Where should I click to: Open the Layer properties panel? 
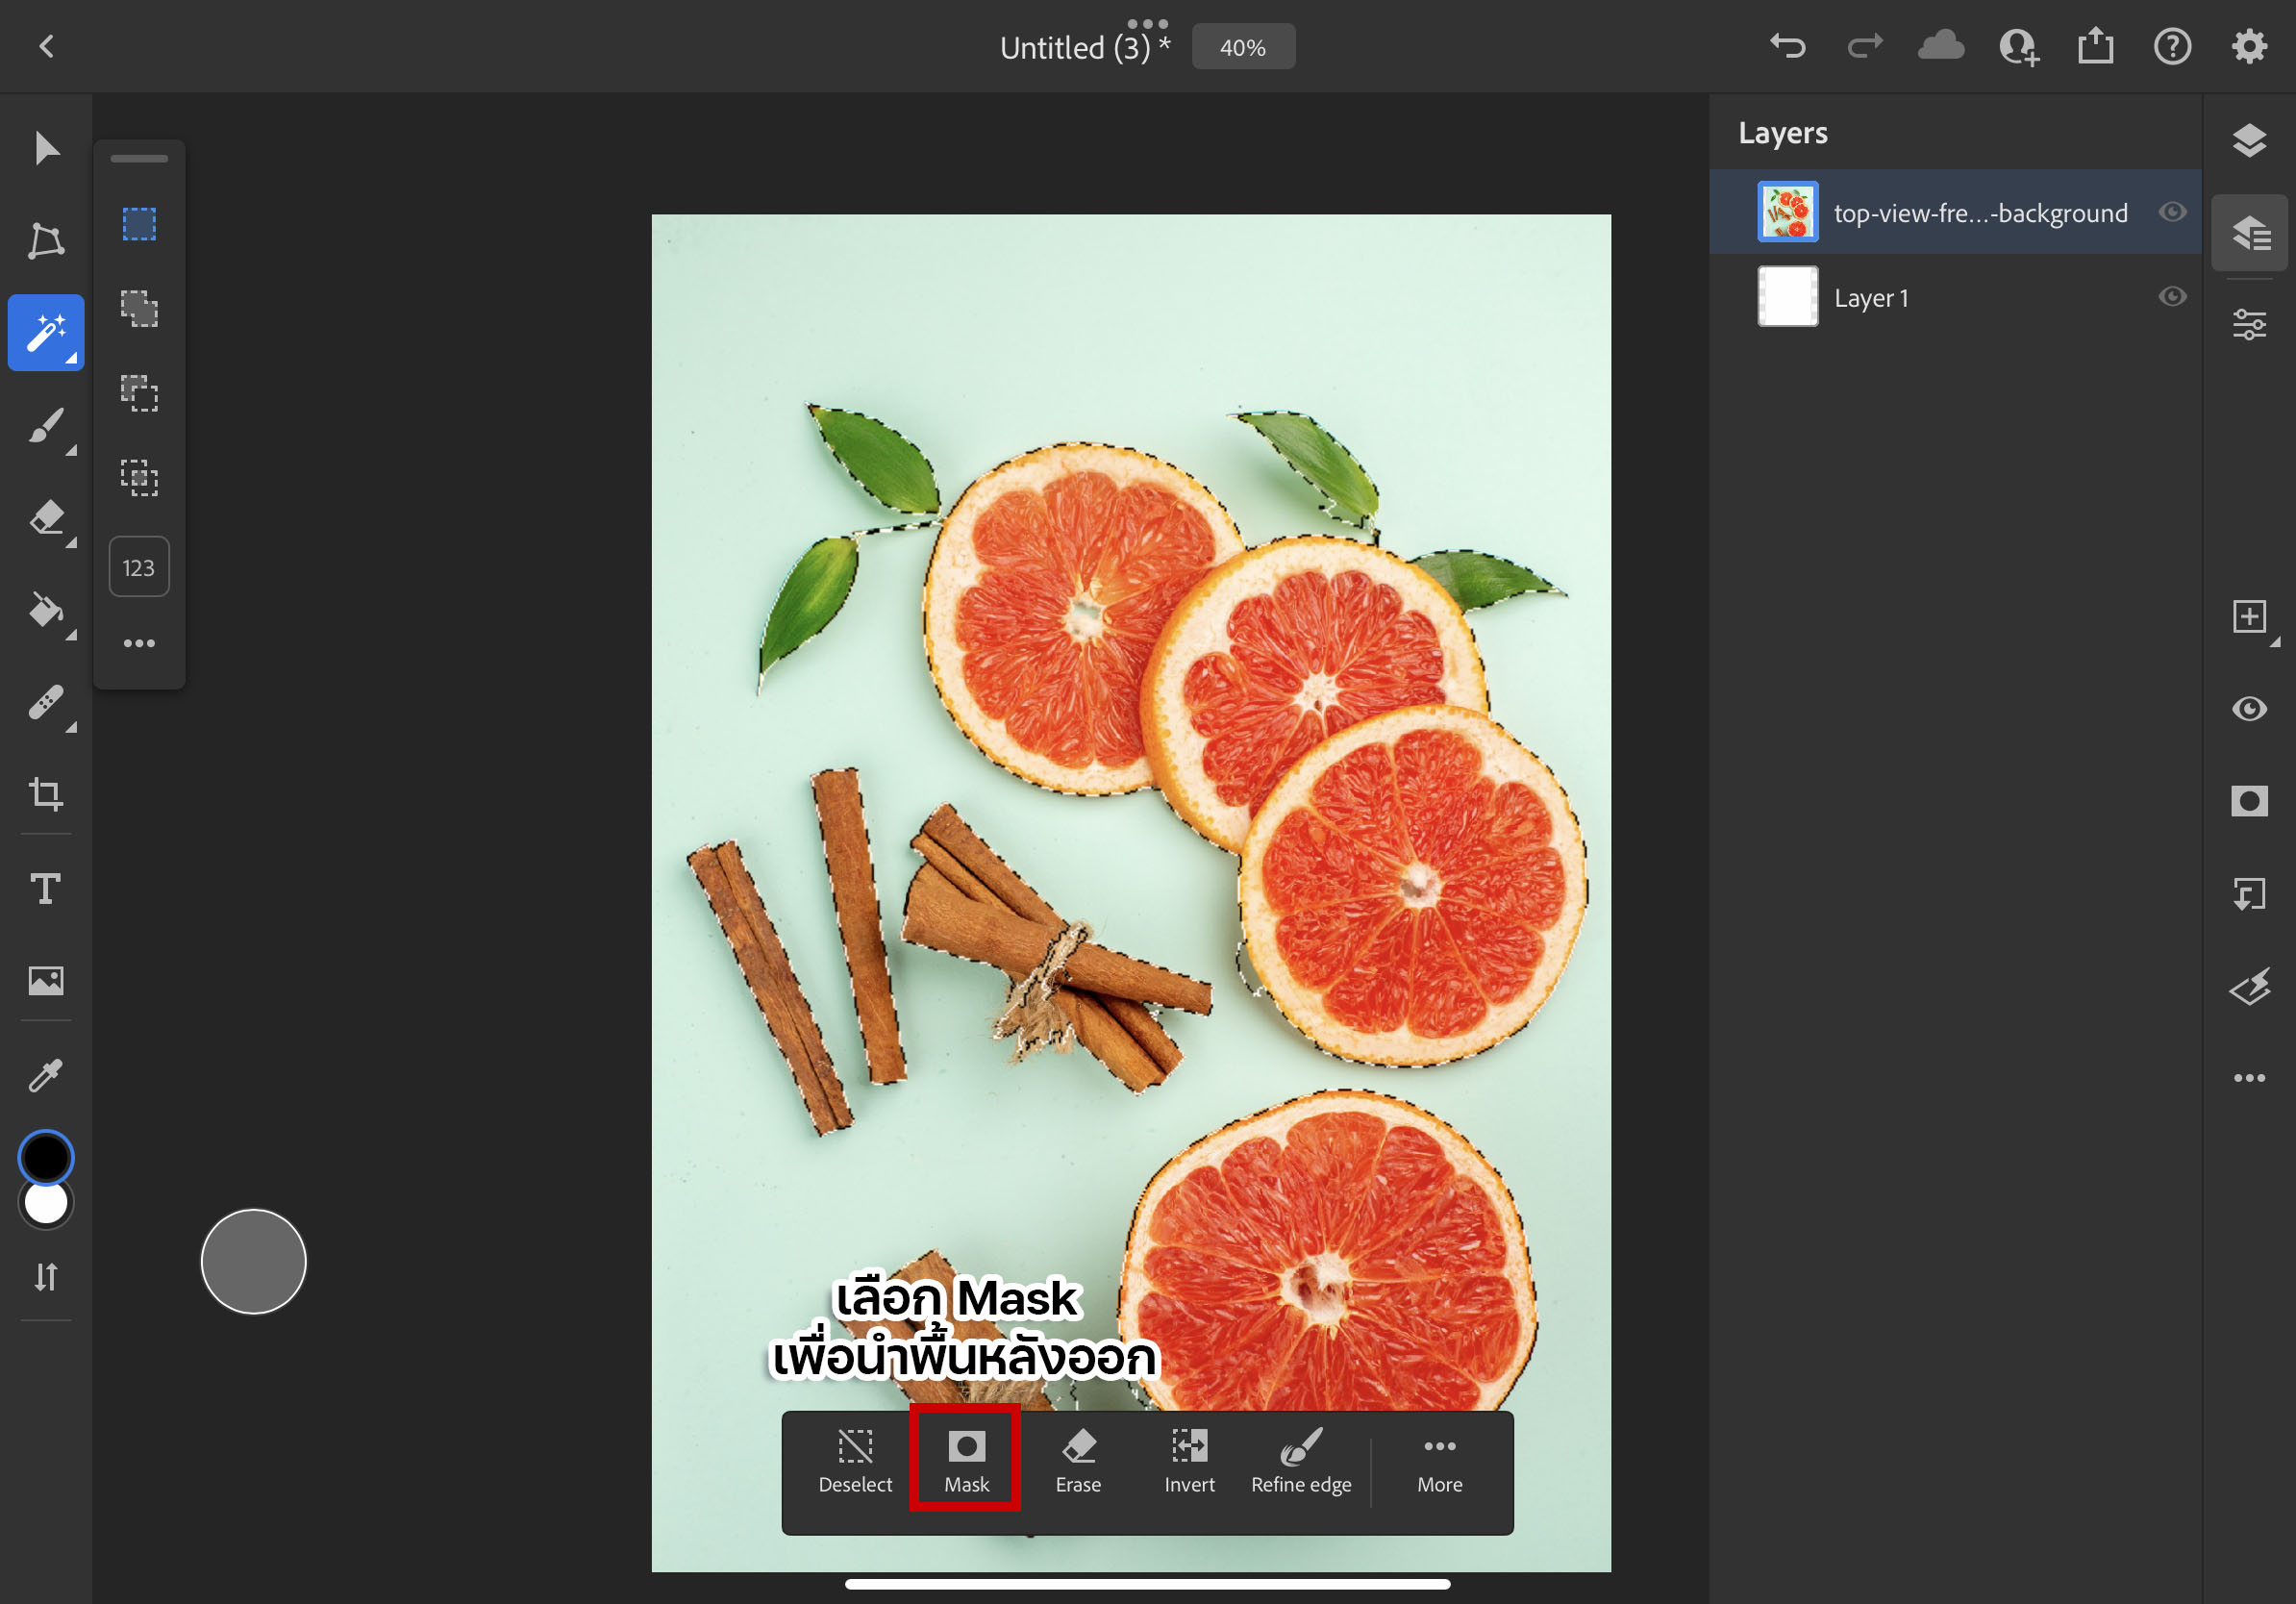[x=2248, y=325]
